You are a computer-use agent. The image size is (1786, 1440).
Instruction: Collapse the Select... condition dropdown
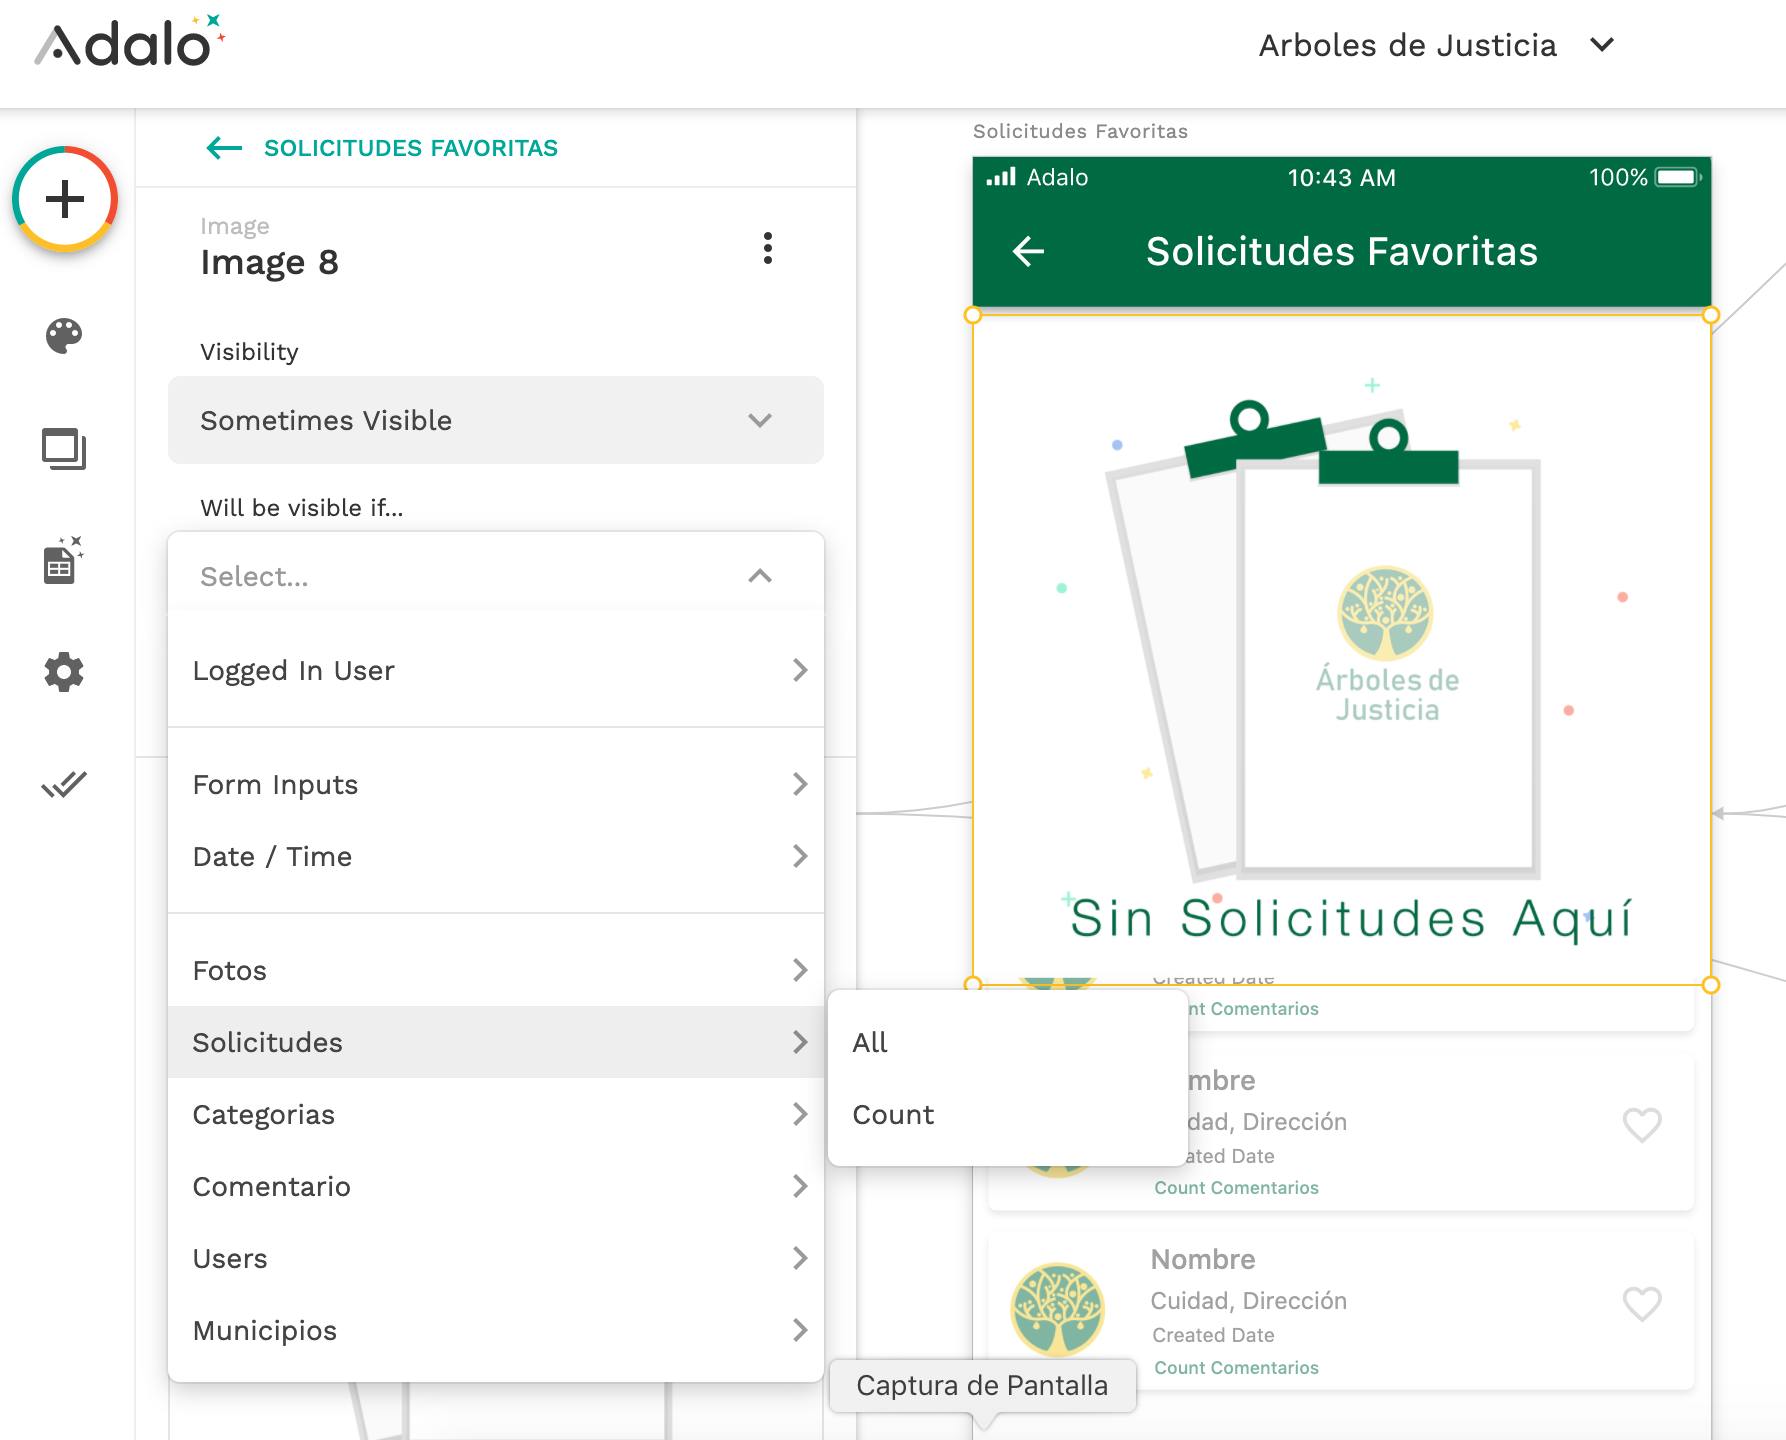click(x=496, y=576)
